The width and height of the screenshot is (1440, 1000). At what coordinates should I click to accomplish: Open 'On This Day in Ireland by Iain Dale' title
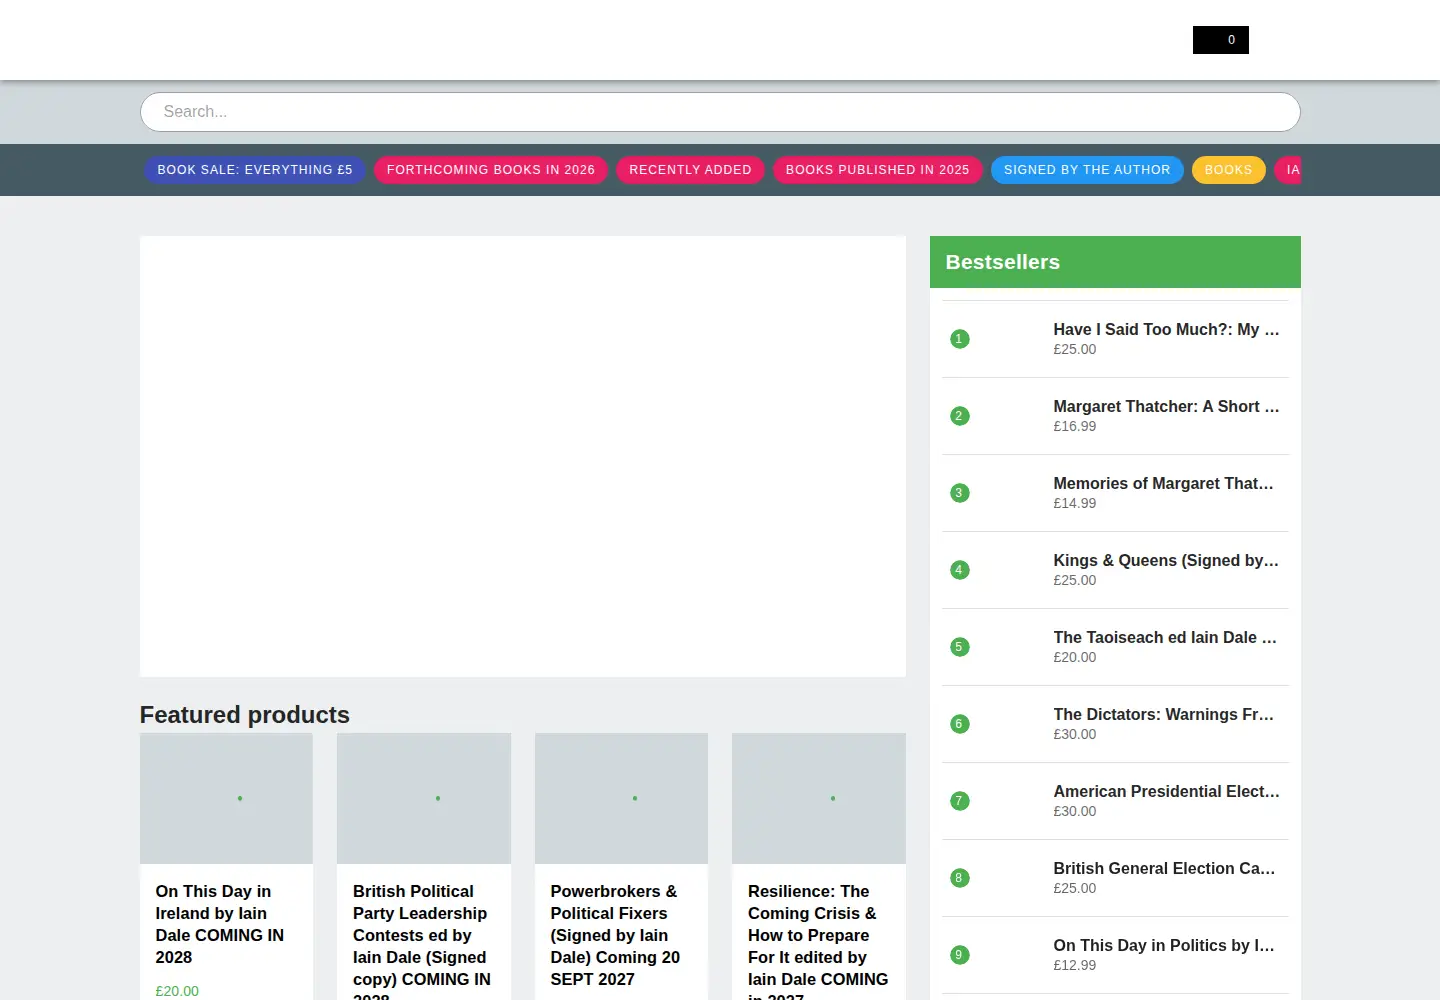point(220,924)
